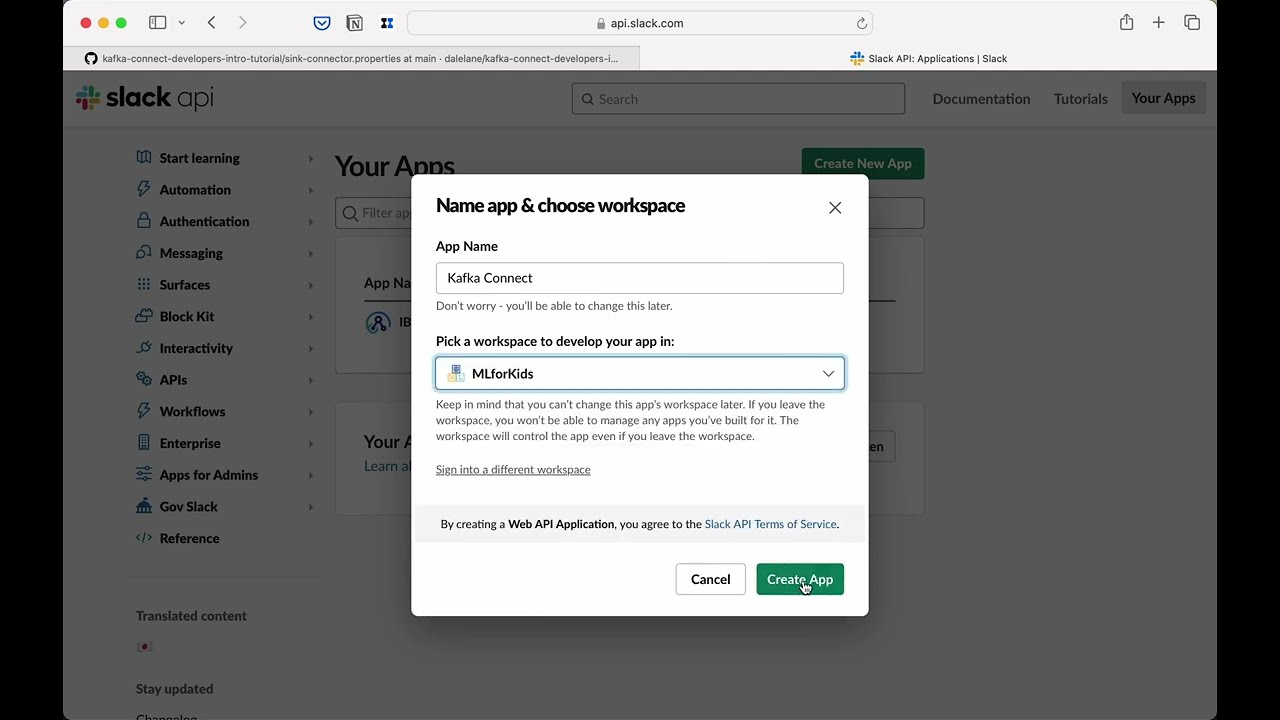The height and width of the screenshot is (720, 1280).
Task: Open Your Apps in top navigation
Action: (1163, 98)
